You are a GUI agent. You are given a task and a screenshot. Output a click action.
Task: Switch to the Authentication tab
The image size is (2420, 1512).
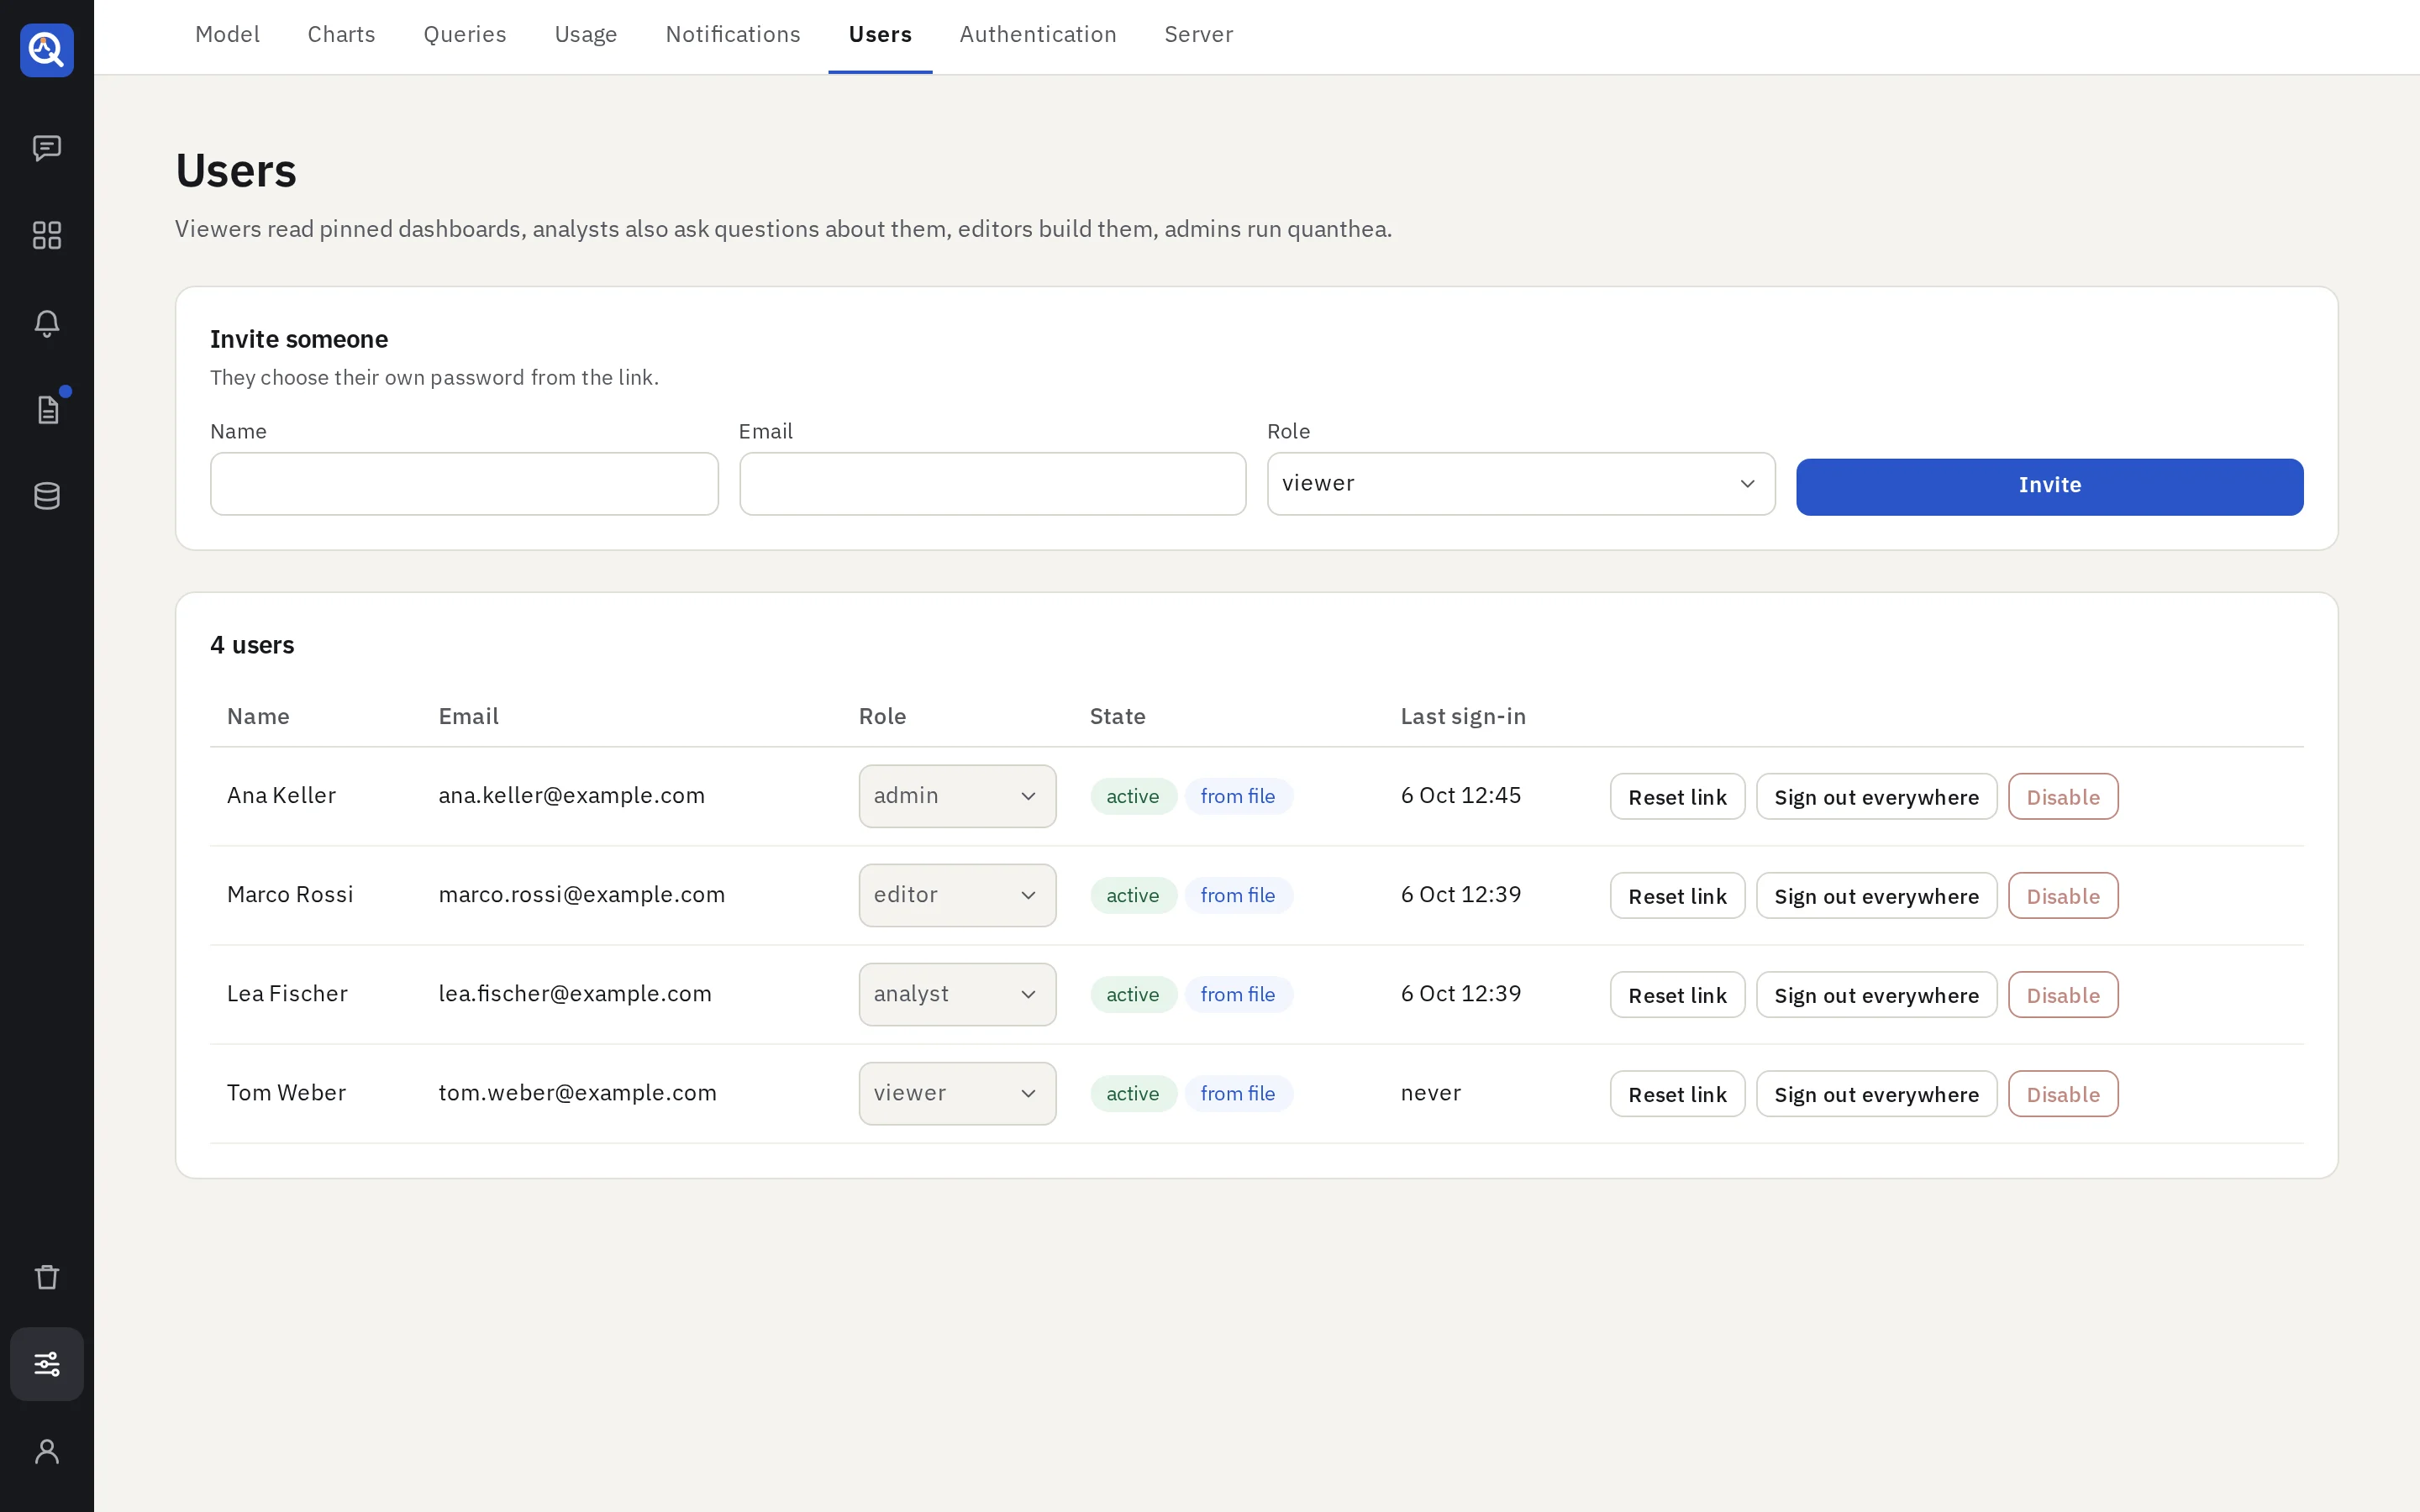[1038, 34]
